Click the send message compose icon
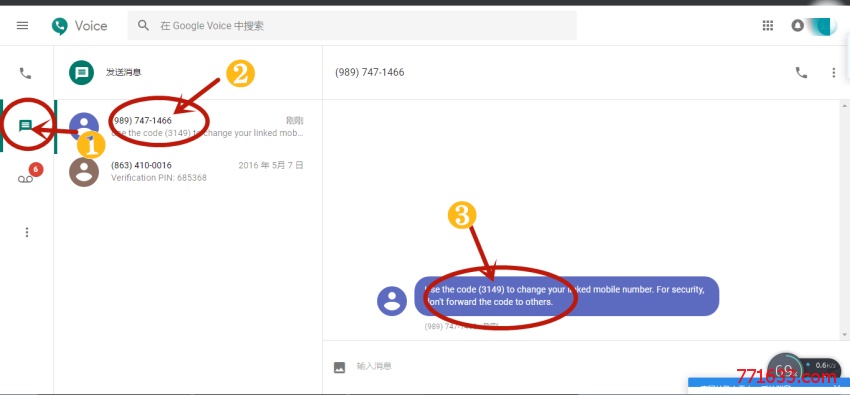The width and height of the screenshot is (850, 395). (82, 72)
